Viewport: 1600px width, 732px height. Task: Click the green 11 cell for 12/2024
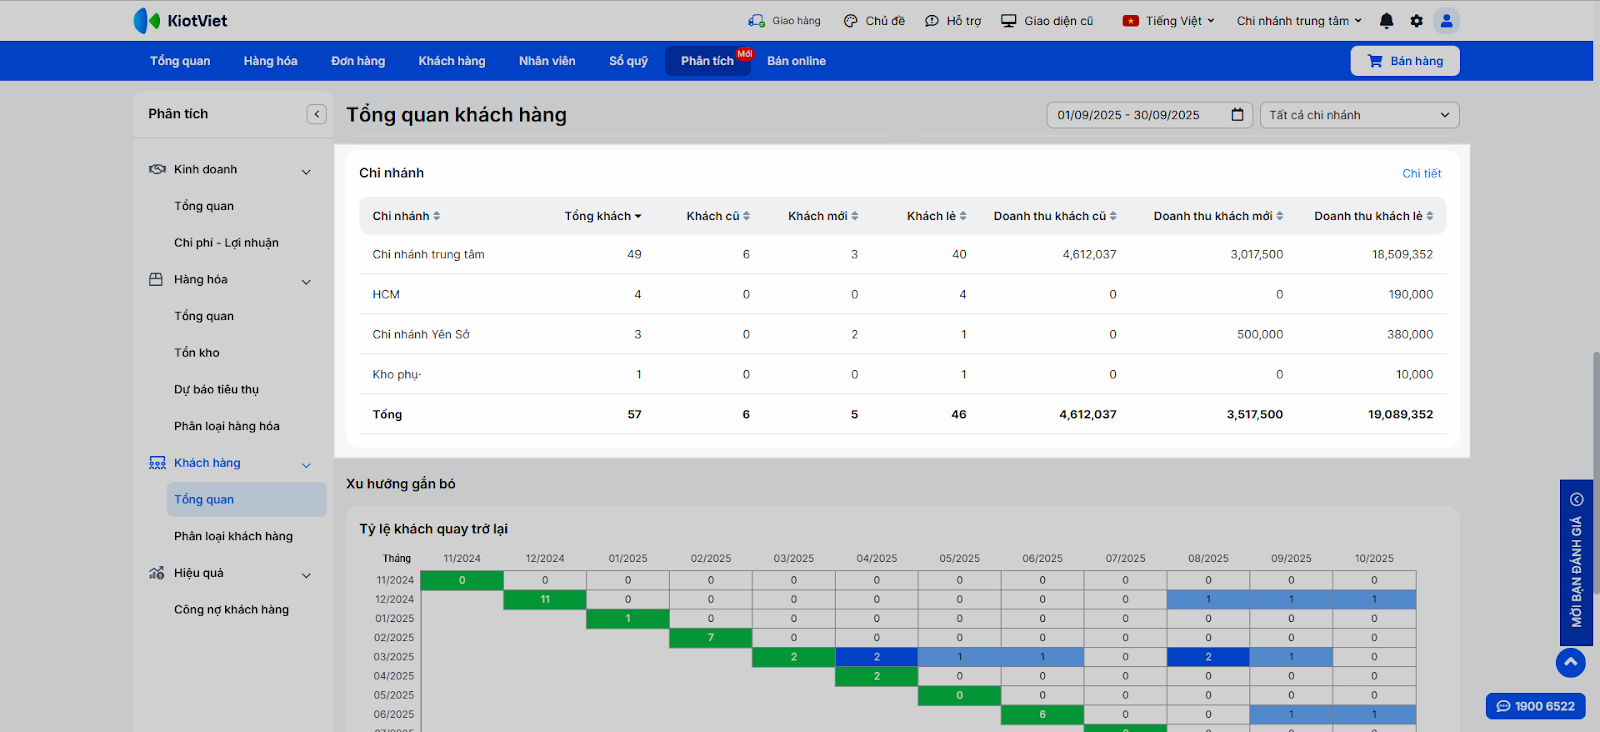point(545,599)
